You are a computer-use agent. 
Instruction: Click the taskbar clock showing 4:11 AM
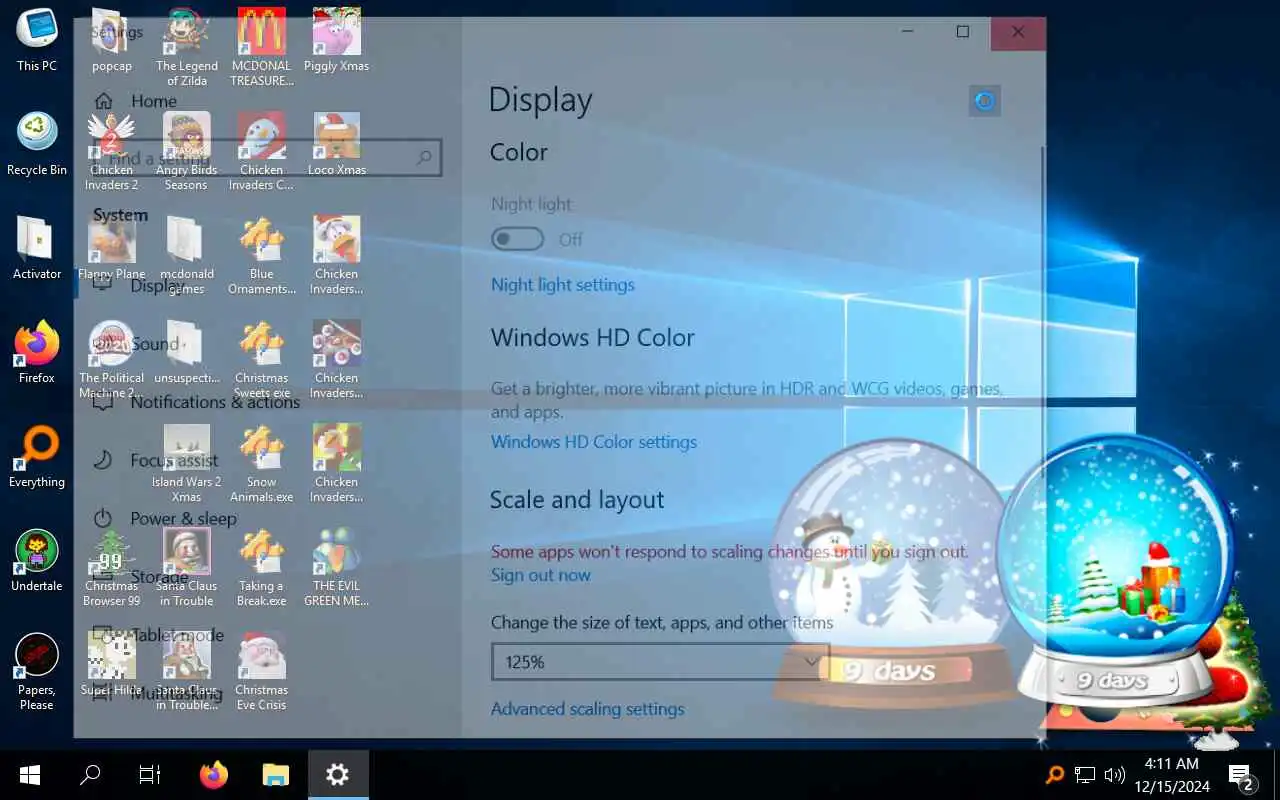tap(1171, 775)
